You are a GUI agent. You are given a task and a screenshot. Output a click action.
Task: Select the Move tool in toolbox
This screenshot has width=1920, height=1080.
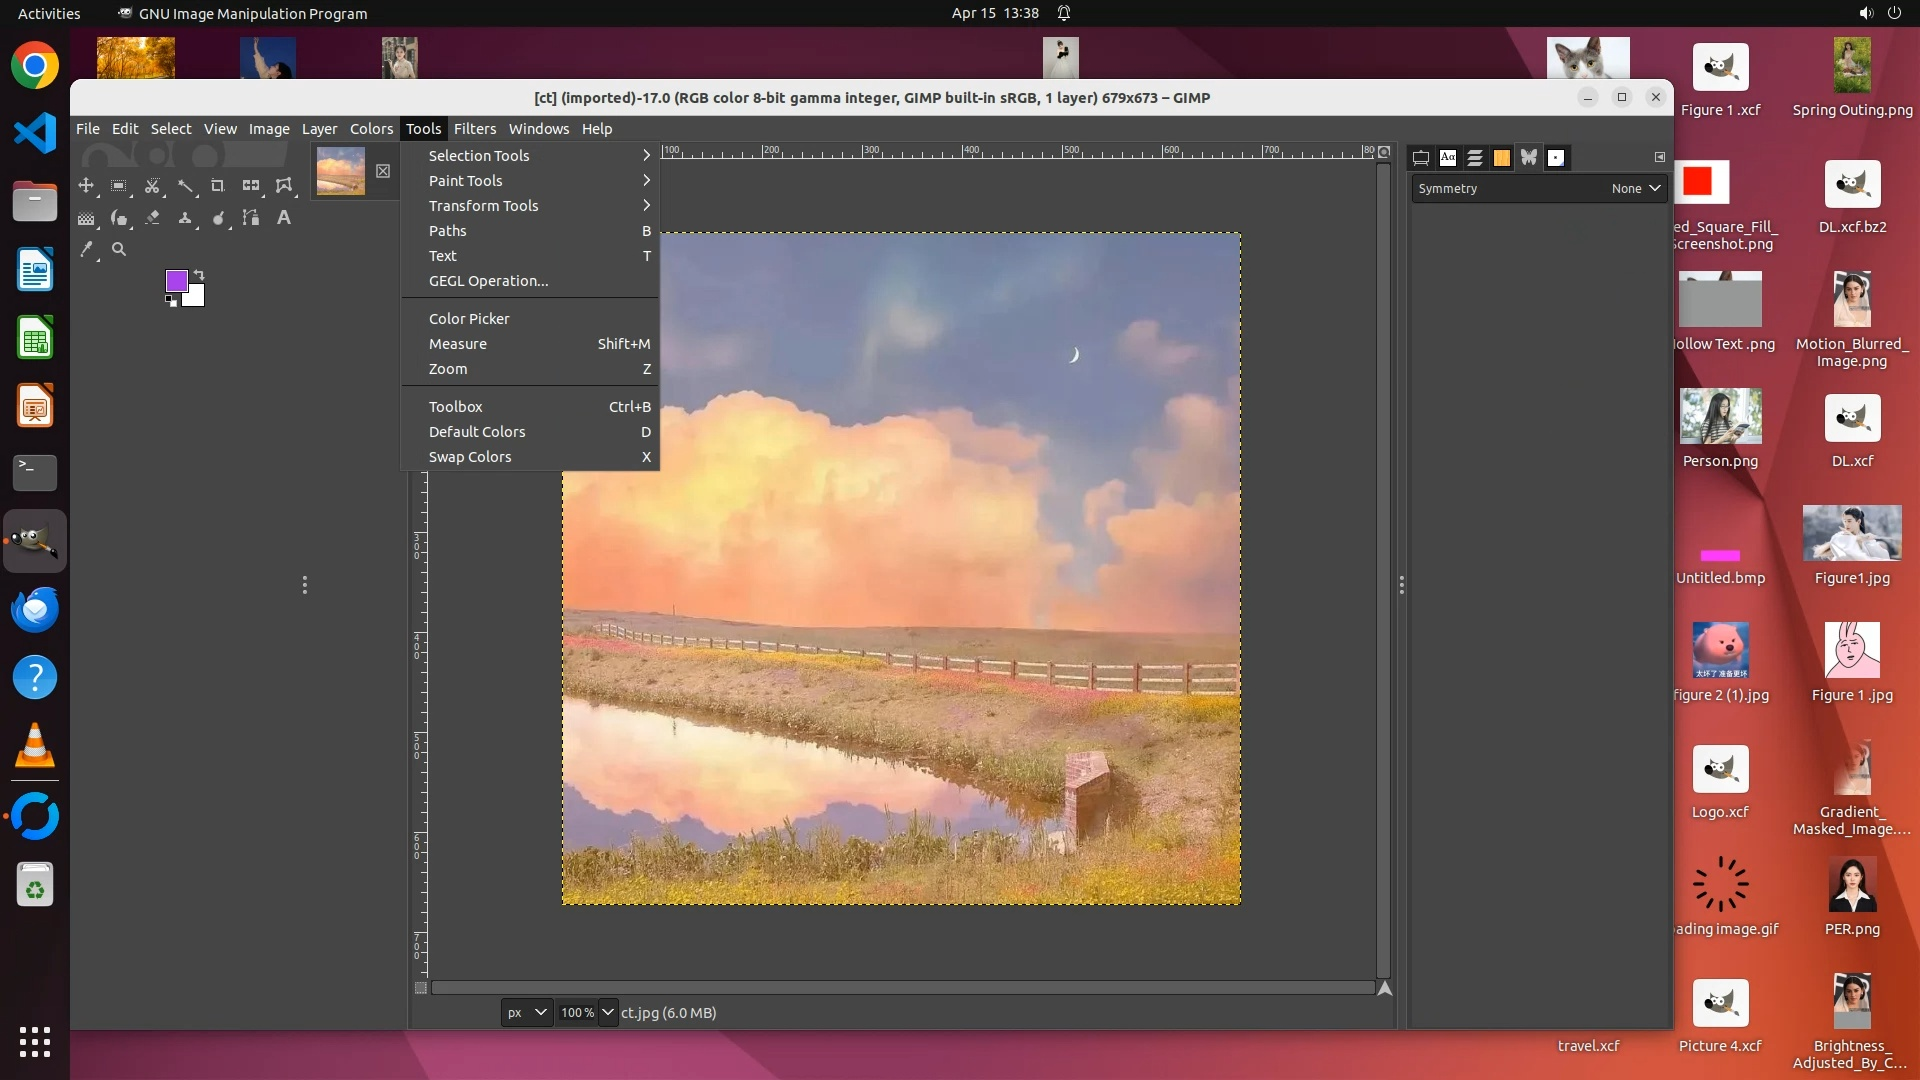(86, 185)
